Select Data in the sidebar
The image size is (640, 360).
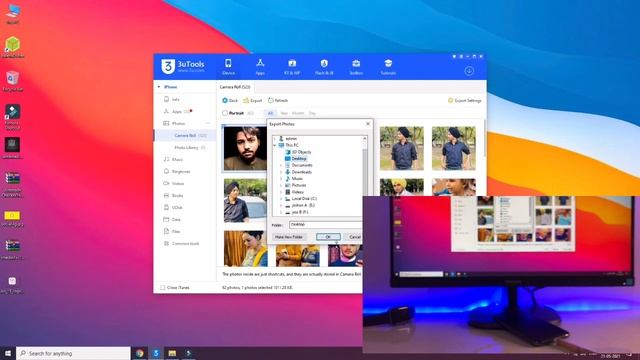pyautogui.click(x=176, y=219)
